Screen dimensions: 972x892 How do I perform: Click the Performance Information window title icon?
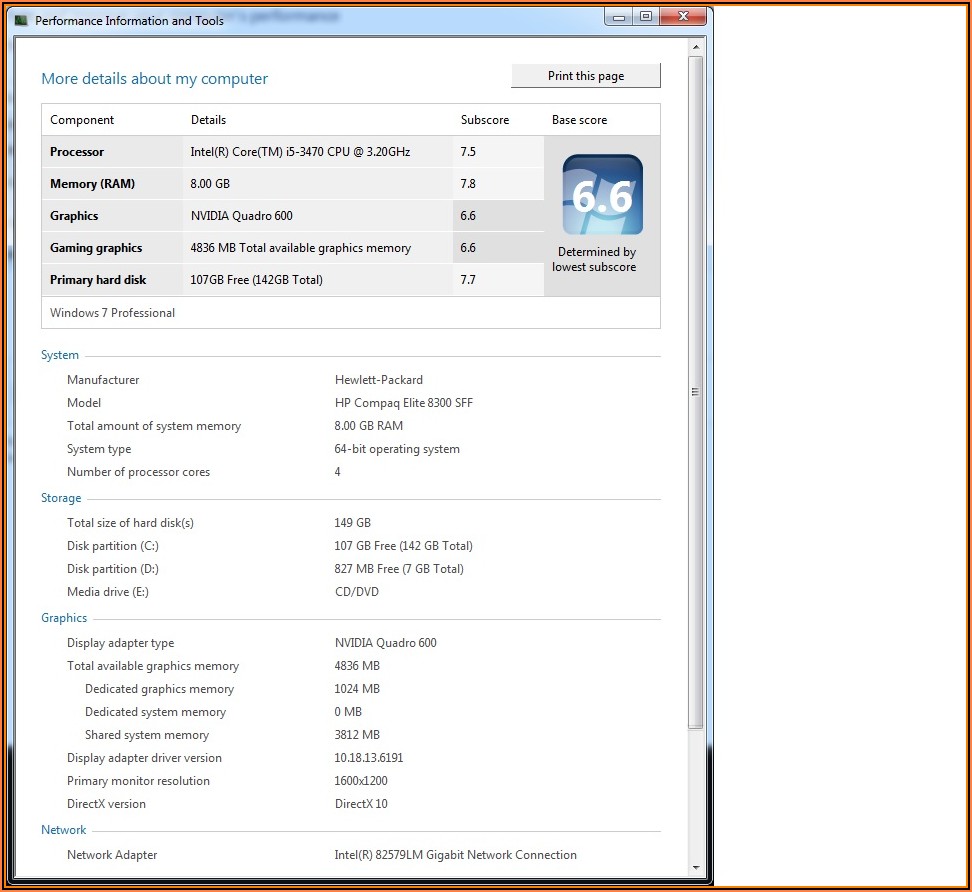coord(22,20)
